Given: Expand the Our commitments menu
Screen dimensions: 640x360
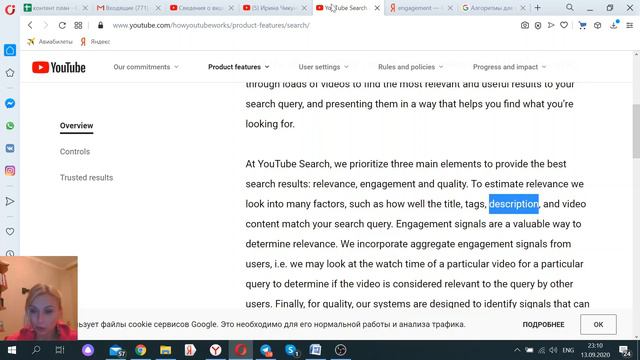Looking at the screenshot, I should pos(146,67).
